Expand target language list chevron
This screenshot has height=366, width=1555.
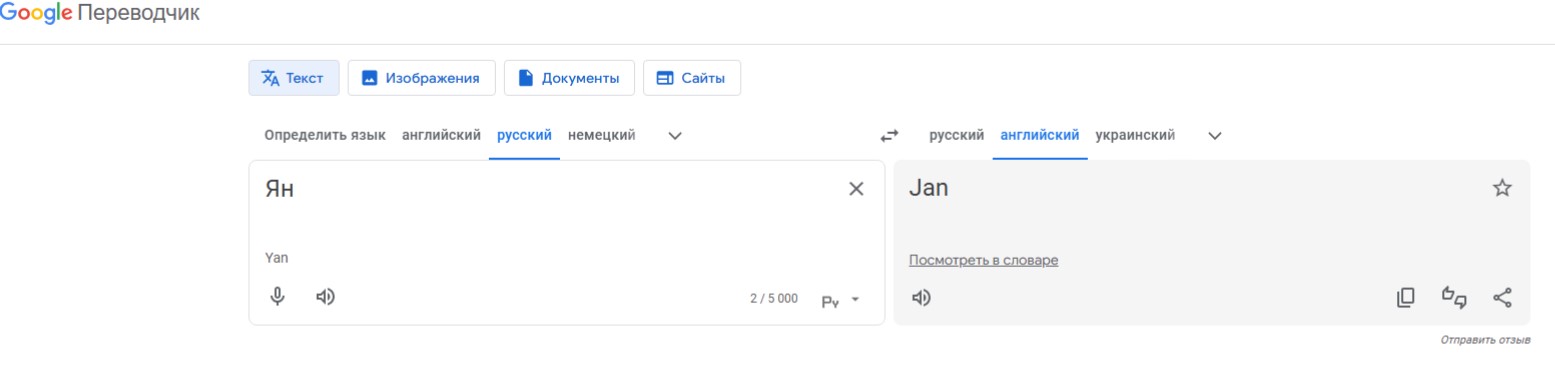coord(1215,136)
